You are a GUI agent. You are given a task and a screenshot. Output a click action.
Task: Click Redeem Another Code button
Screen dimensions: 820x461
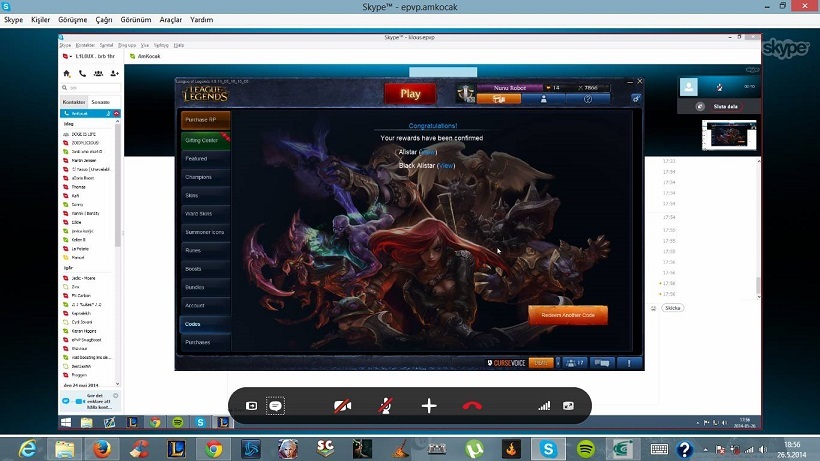click(568, 315)
